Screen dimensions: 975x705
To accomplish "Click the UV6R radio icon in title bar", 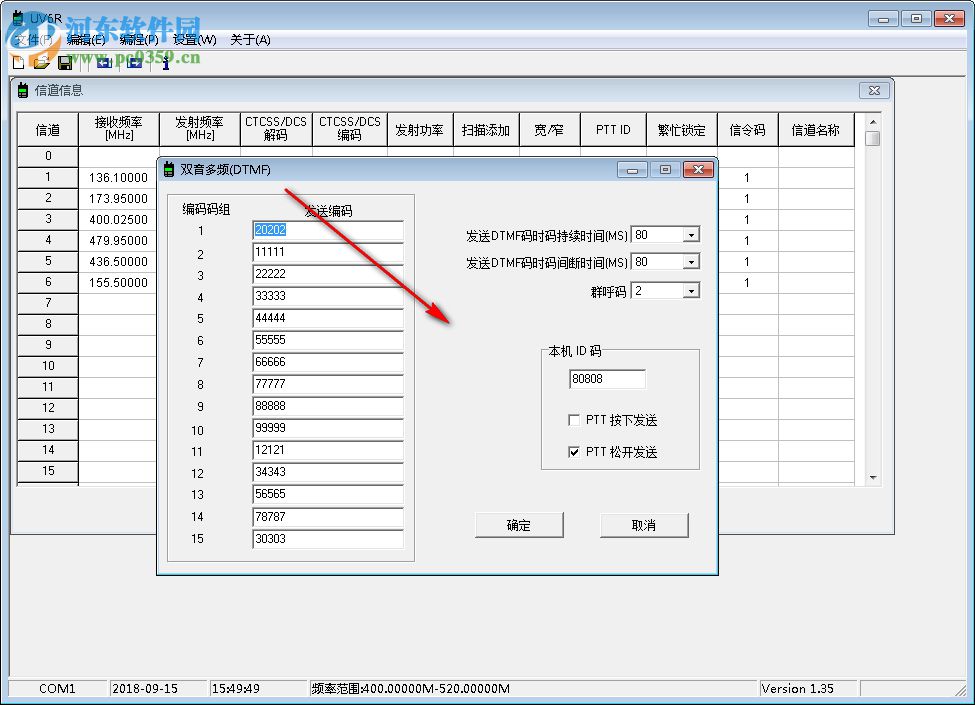I will pos(19,17).
